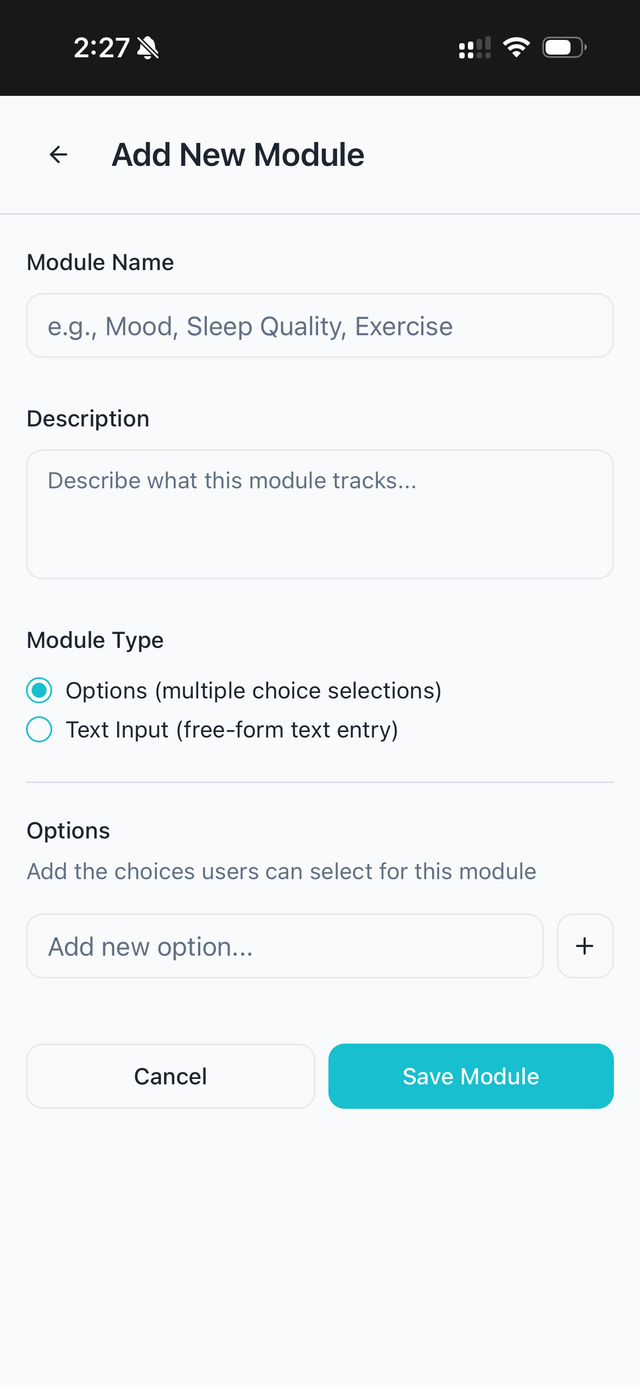Tap the clock showing 2:27
The height and width of the screenshot is (1387, 640).
point(100,46)
